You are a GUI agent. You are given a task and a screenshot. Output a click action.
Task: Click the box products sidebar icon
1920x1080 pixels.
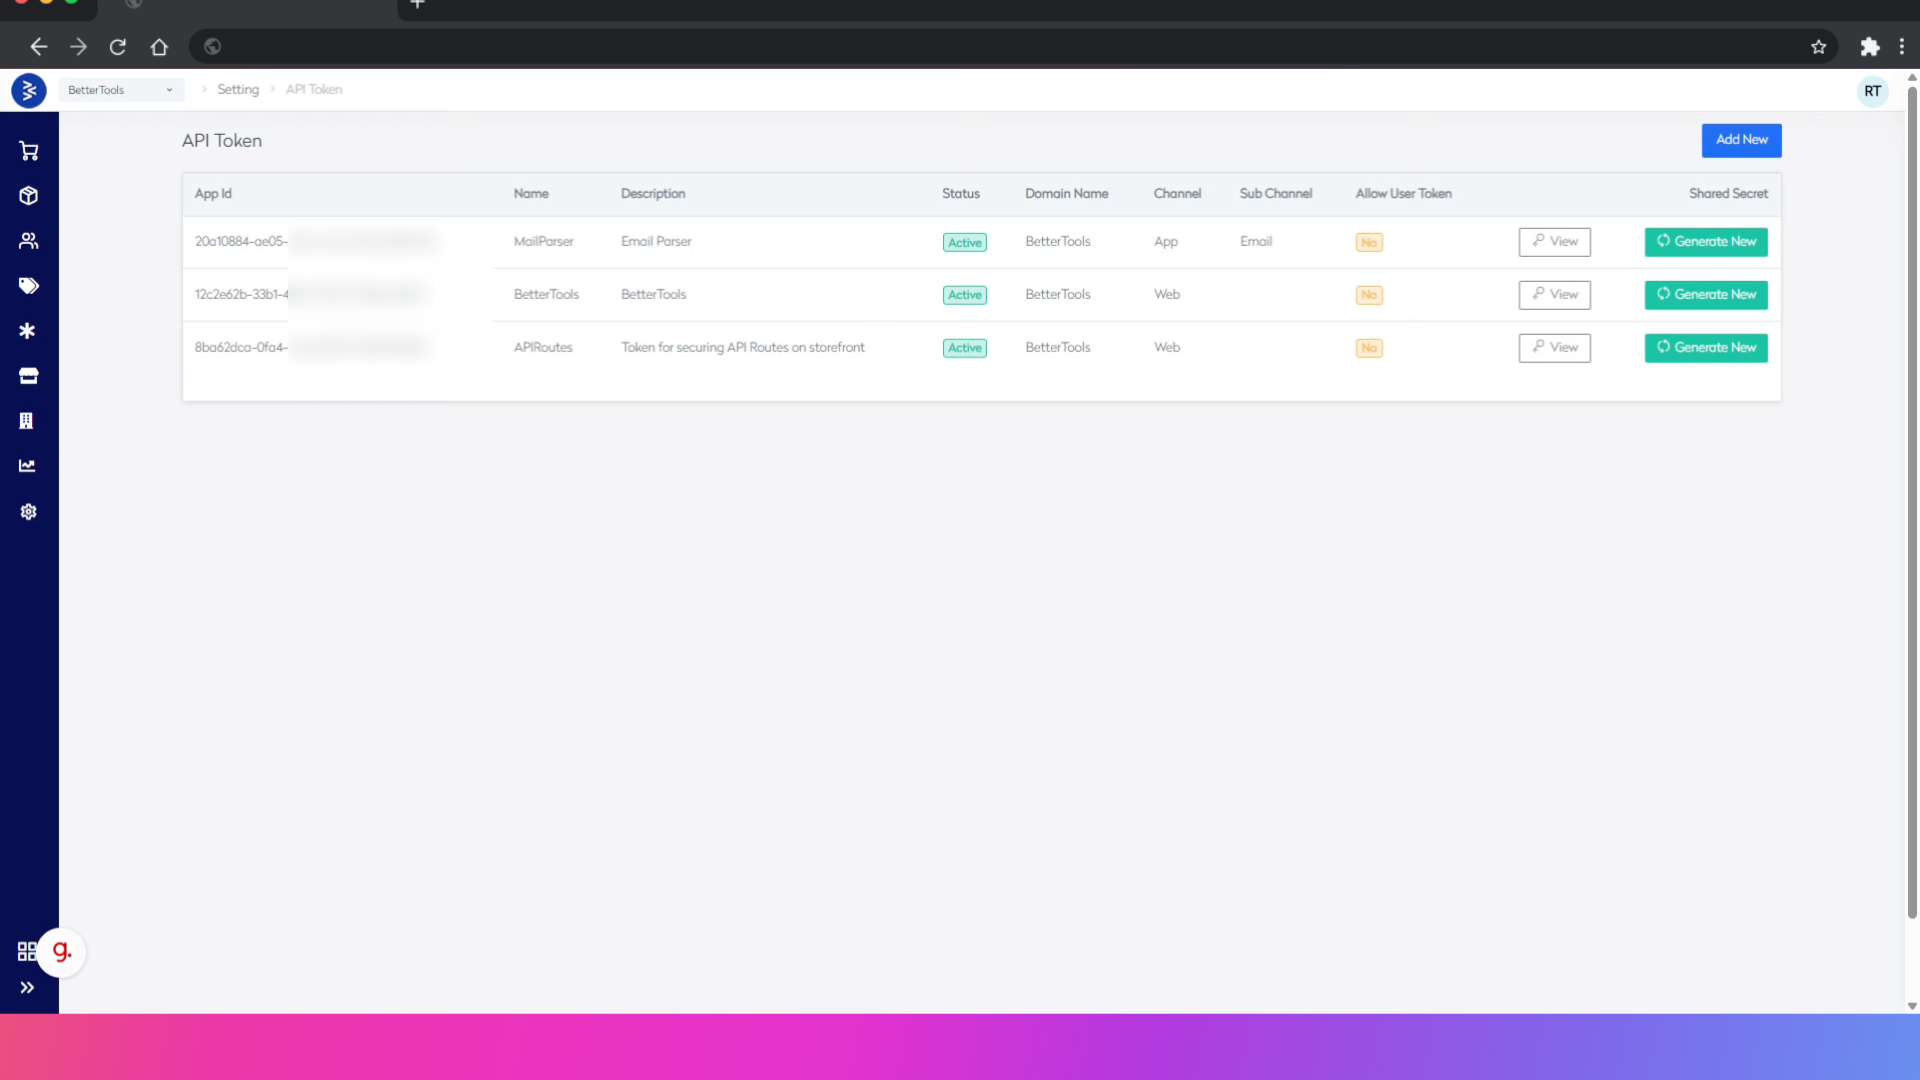pos(28,196)
